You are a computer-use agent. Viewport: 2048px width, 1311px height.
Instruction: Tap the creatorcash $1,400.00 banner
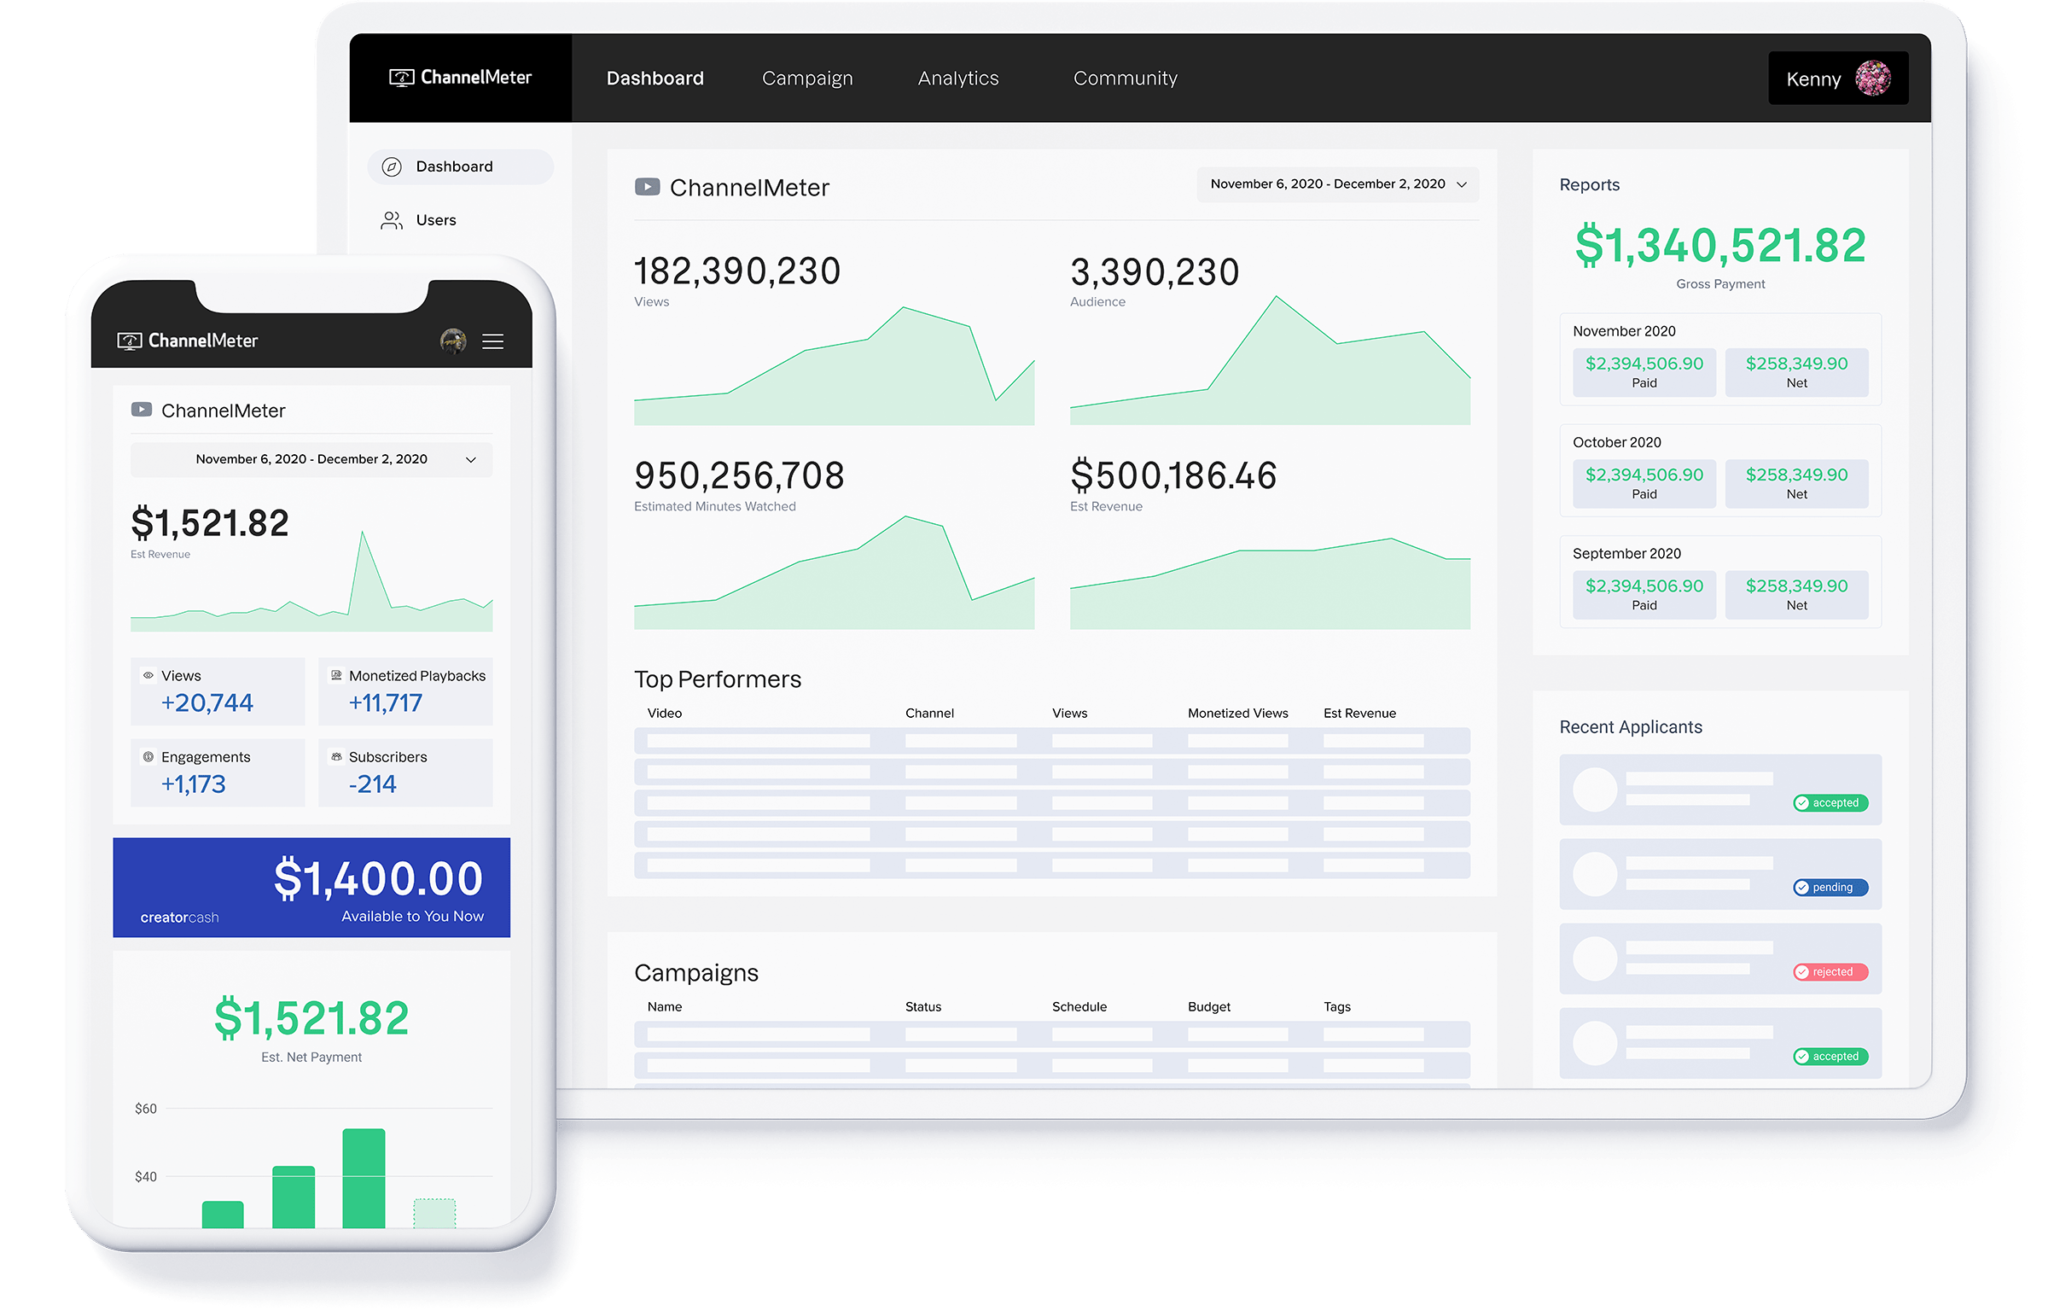311,888
